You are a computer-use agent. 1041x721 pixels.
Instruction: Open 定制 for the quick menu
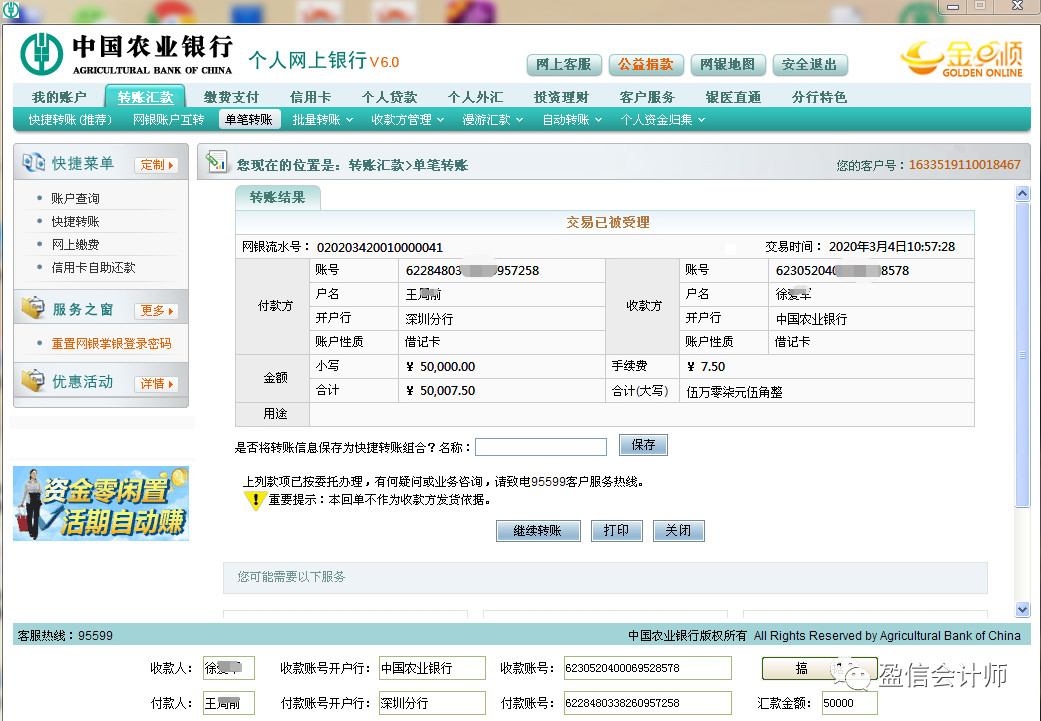(157, 165)
